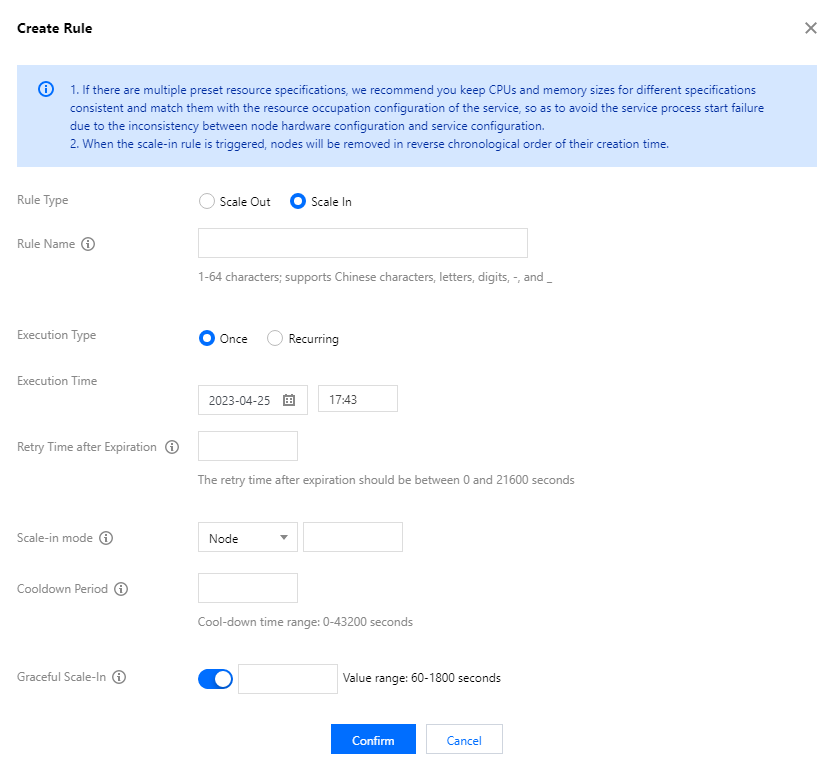Click the Scale-in mode info icon
Screen dimensions: 832x774
coord(106,538)
